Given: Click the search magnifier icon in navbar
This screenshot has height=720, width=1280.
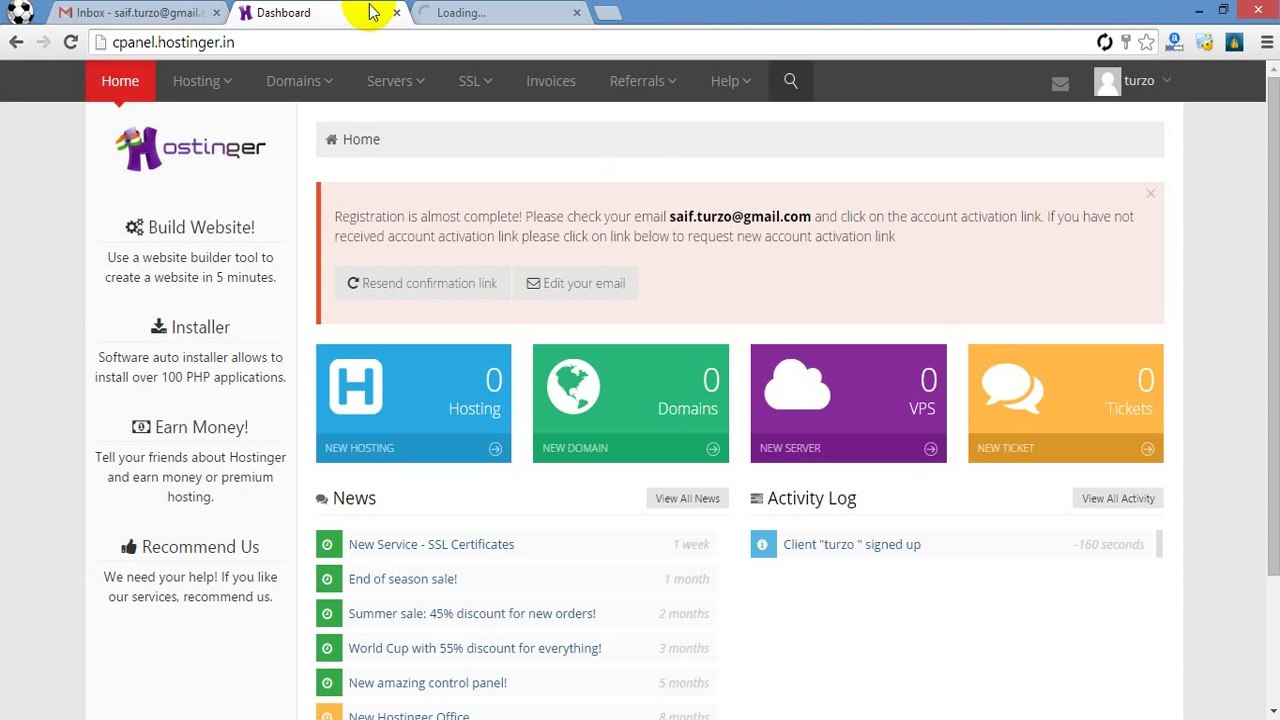Looking at the screenshot, I should coord(791,81).
